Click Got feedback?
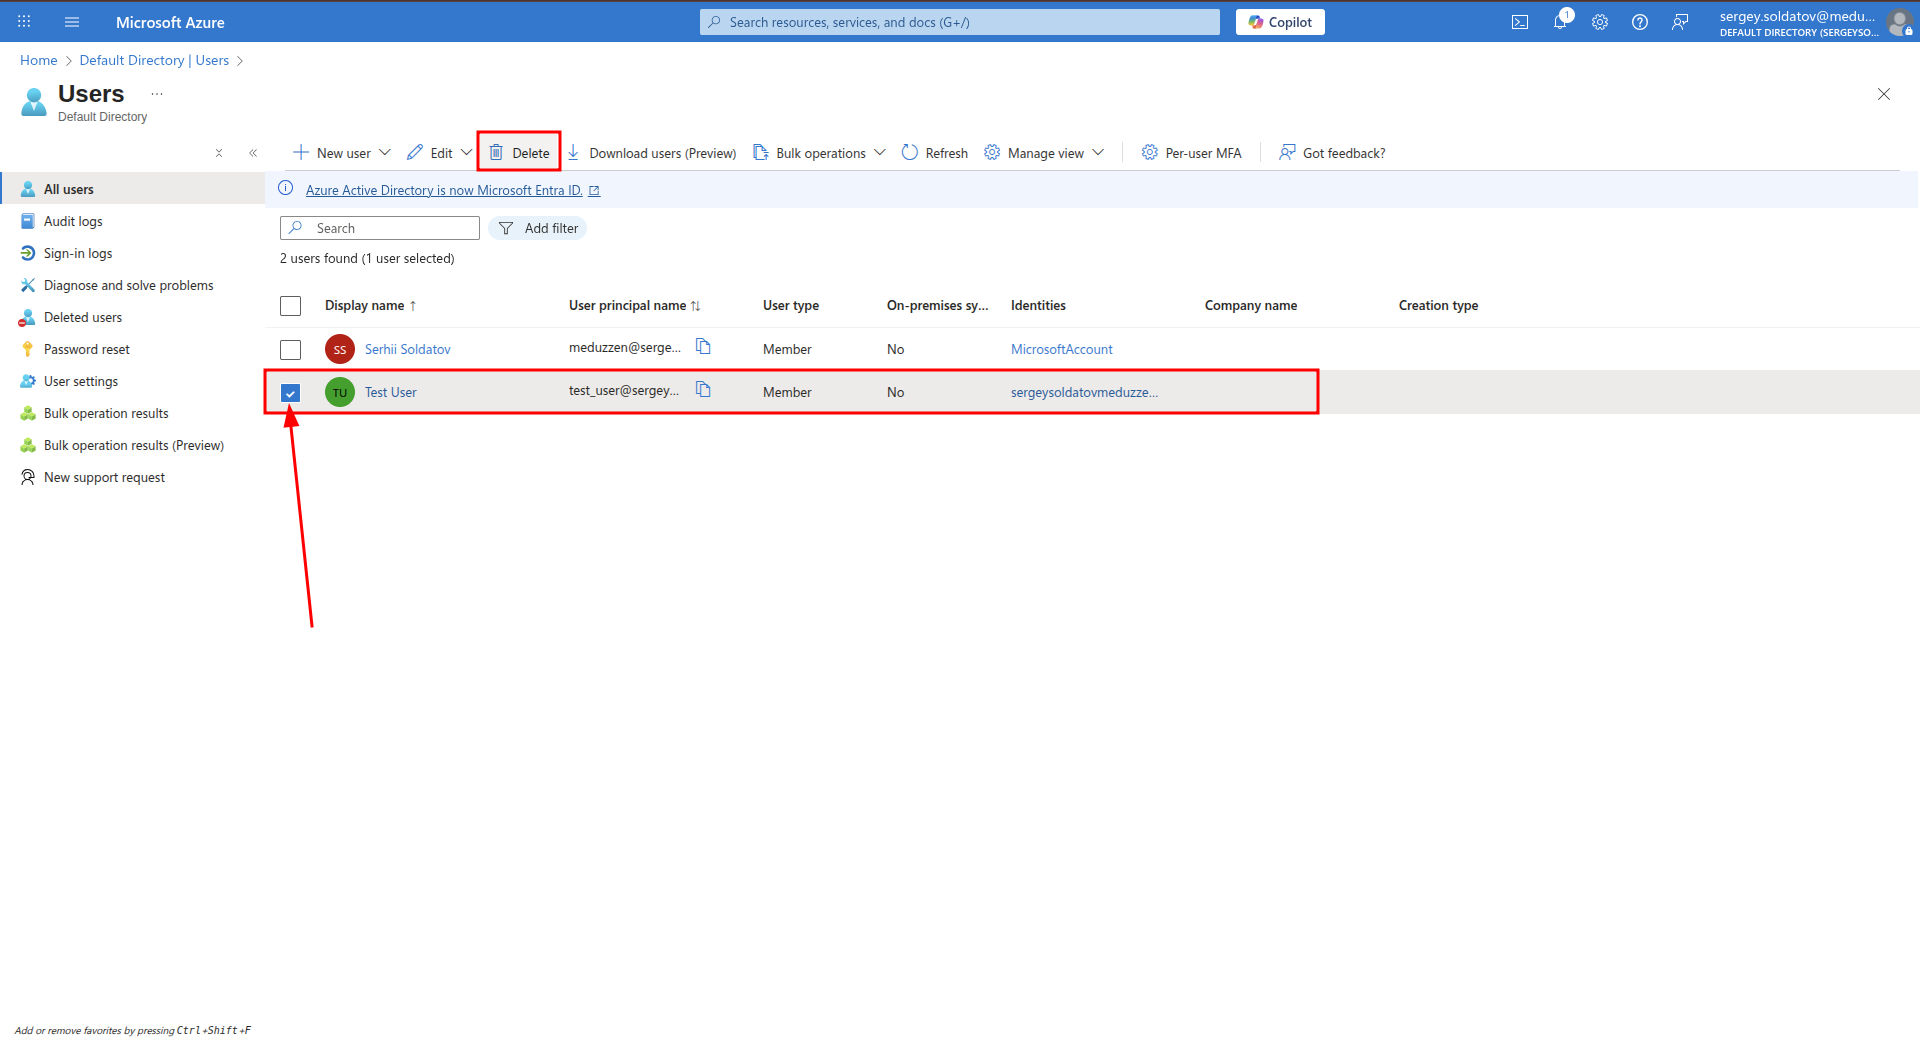 1333,153
